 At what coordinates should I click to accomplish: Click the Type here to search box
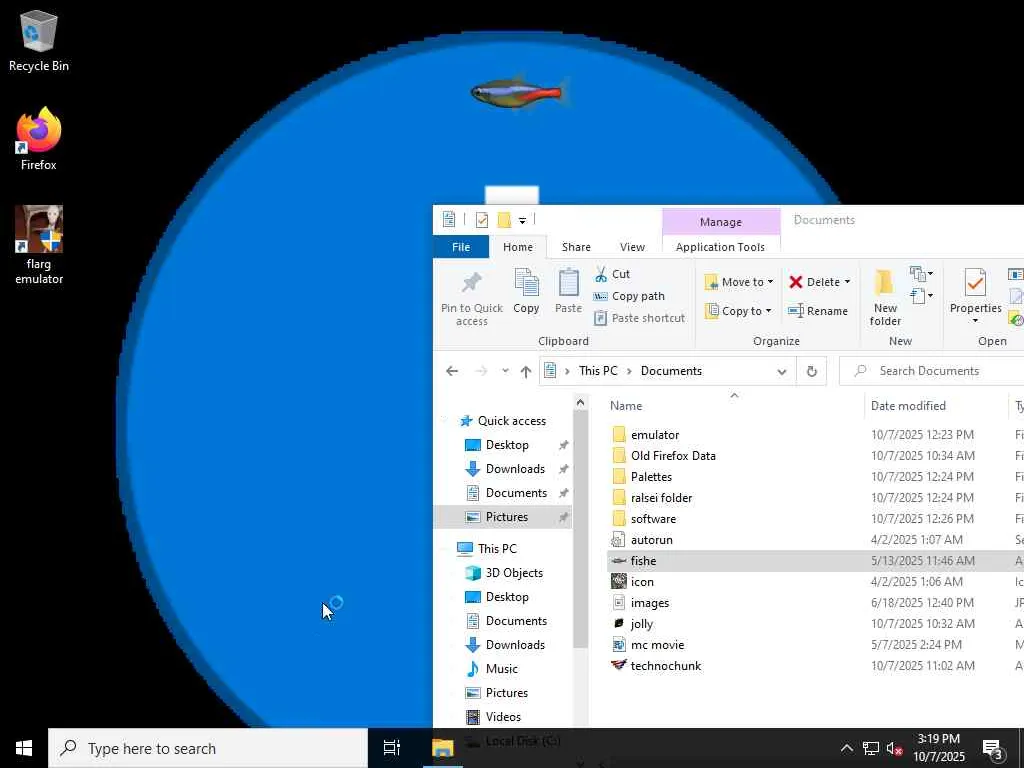tap(208, 748)
